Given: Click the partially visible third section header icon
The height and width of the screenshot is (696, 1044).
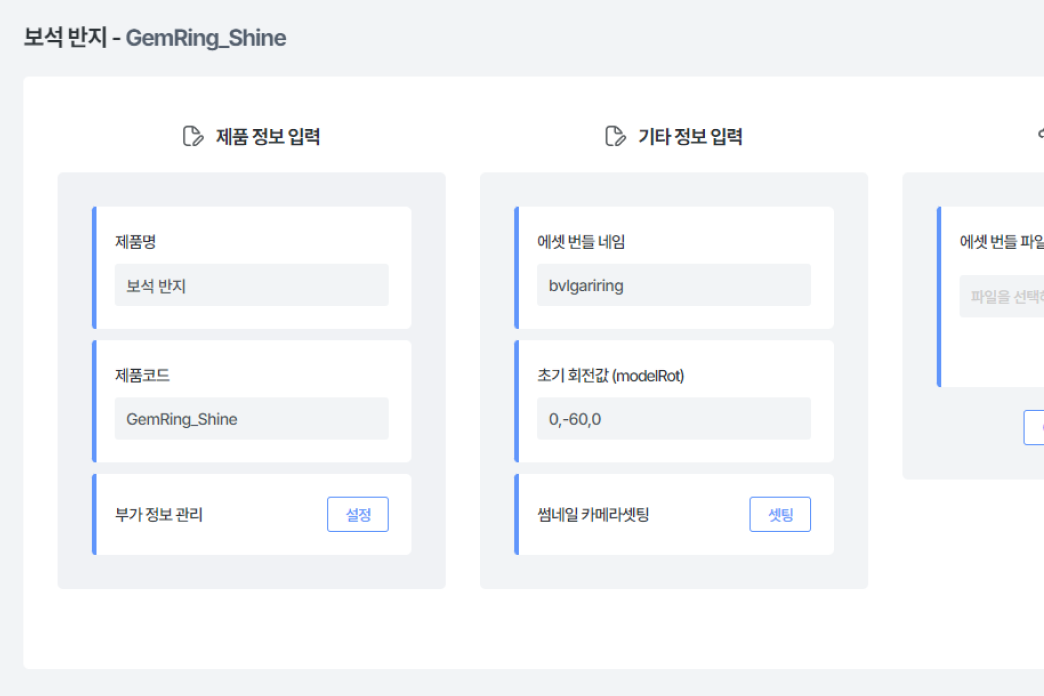Looking at the screenshot, I should [x=1040, y=136].
